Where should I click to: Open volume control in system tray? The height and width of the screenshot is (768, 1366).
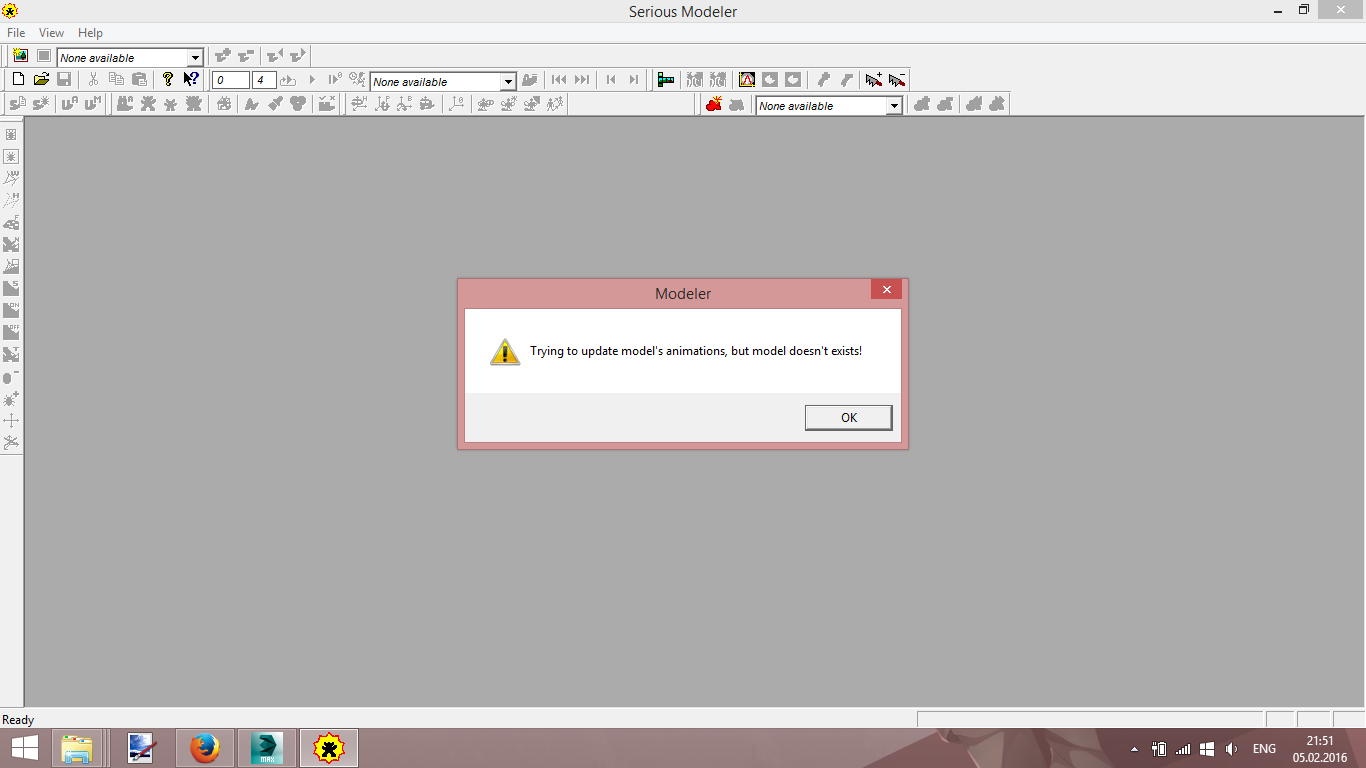pyautogui.click(x=1231, y=749)
